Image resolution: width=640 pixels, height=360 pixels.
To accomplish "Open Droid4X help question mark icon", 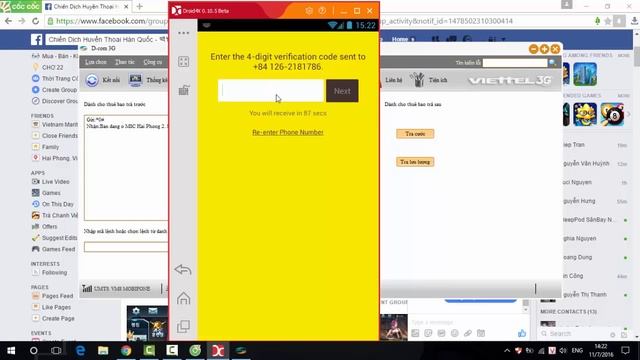I will coord(322,11).
